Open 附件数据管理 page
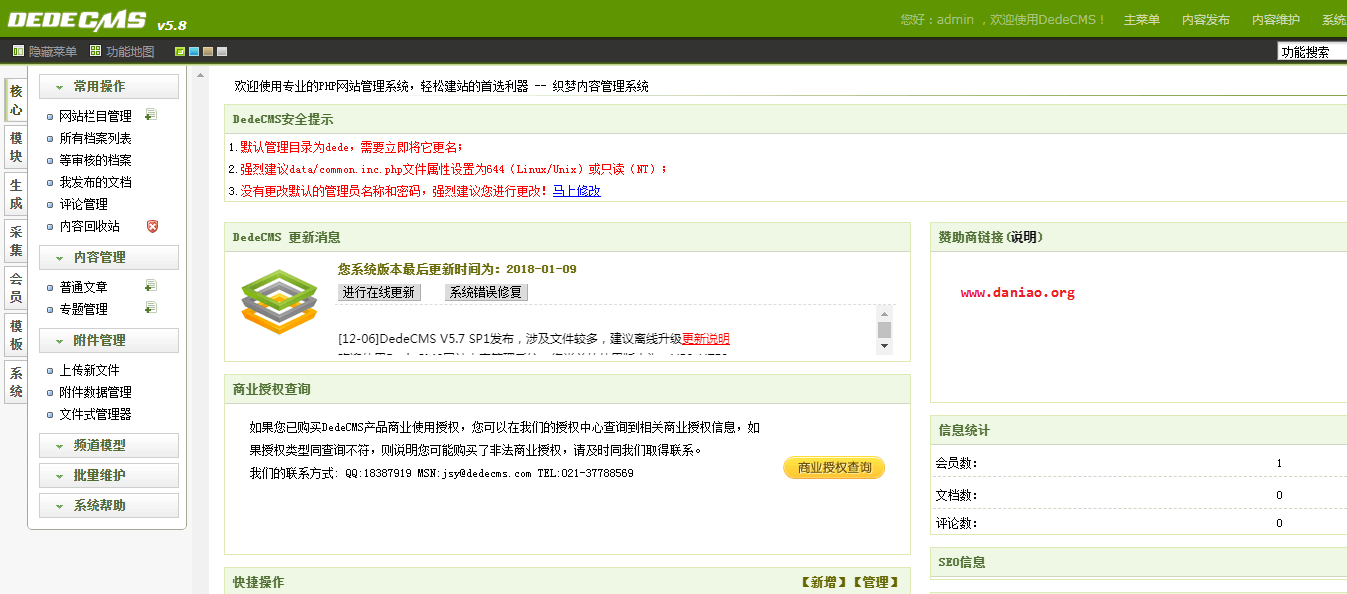1347x594 pixels. pos(95,392)
